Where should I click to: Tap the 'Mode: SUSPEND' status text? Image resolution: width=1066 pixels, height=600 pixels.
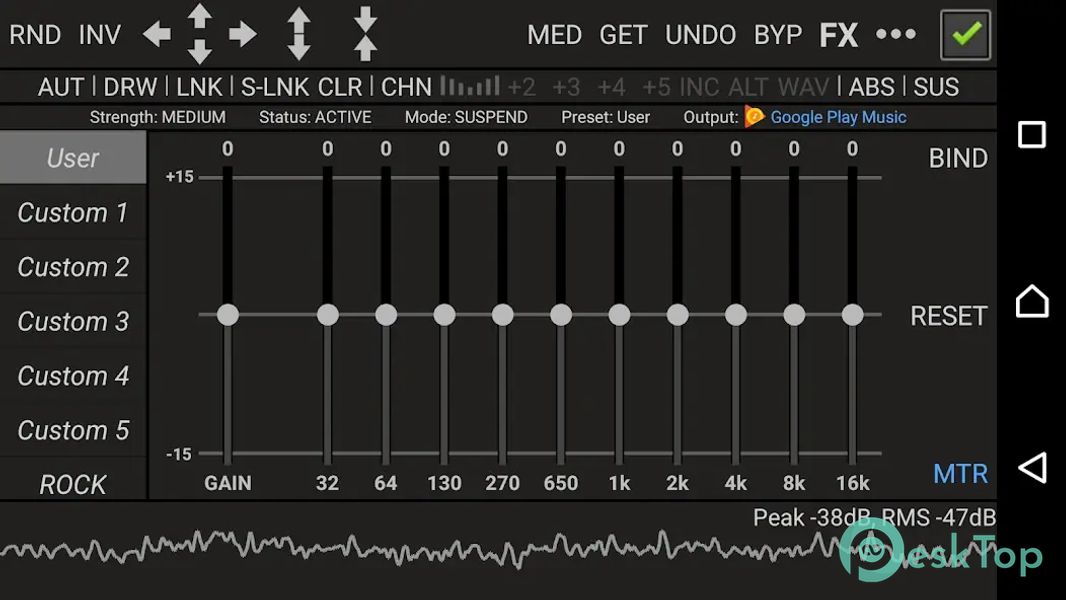point(466,118)
